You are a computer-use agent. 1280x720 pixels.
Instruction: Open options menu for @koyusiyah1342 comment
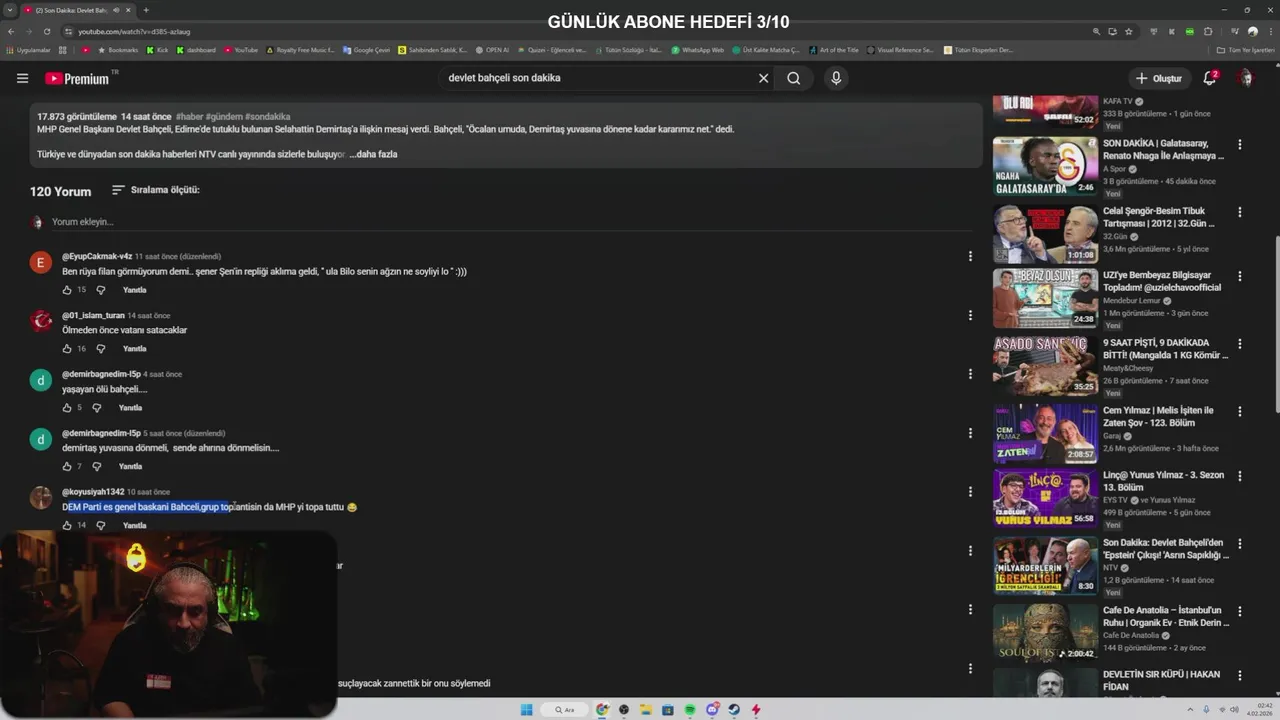pyautogui.click(x=969, y=491)
